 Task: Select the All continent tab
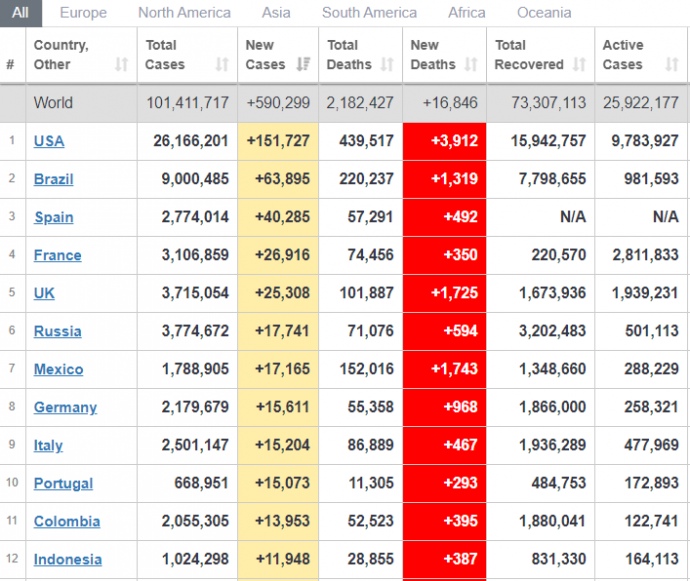click(x=20, y=13)
